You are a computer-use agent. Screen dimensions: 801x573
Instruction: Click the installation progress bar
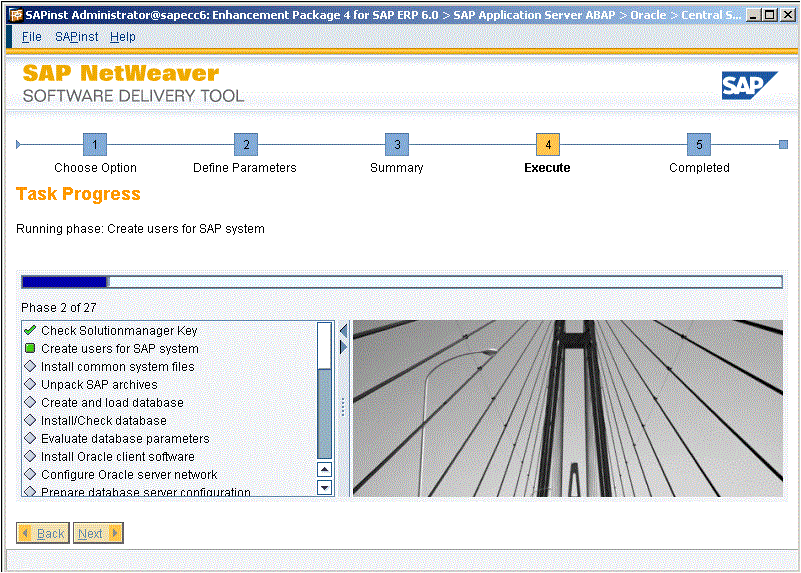[x=401, y=282]
